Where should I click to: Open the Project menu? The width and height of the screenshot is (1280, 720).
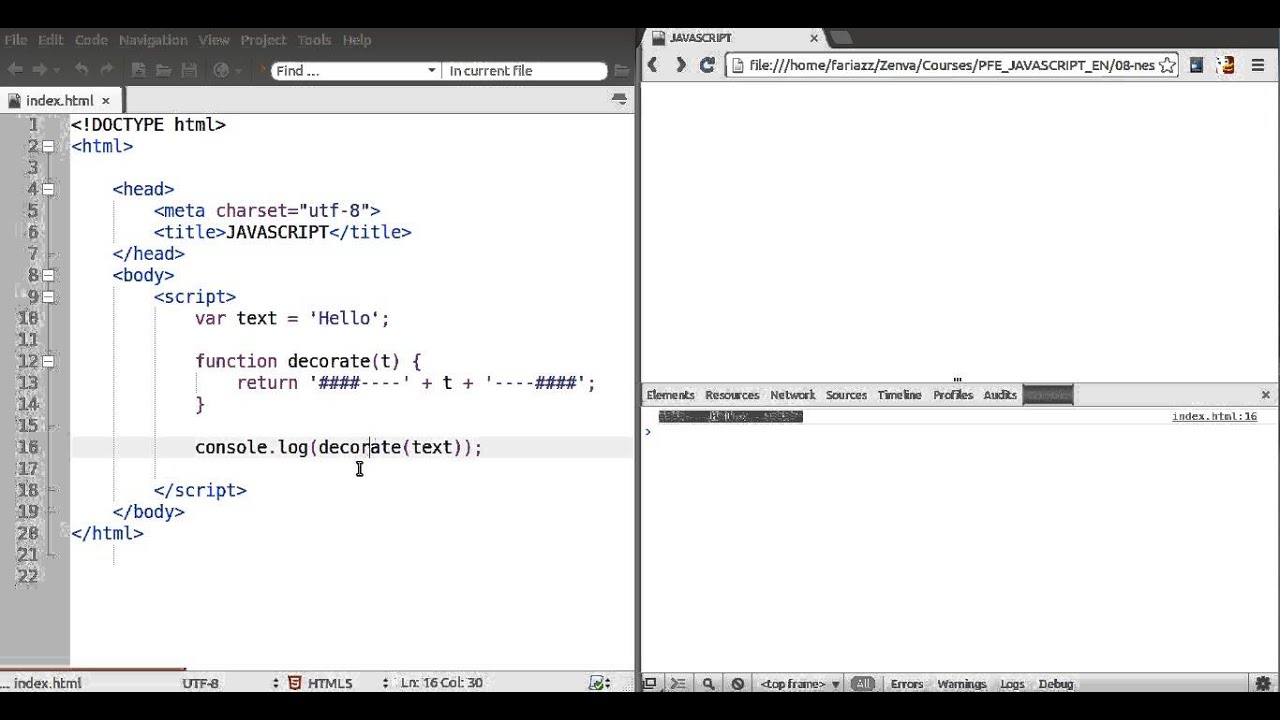tap(263, 40)
